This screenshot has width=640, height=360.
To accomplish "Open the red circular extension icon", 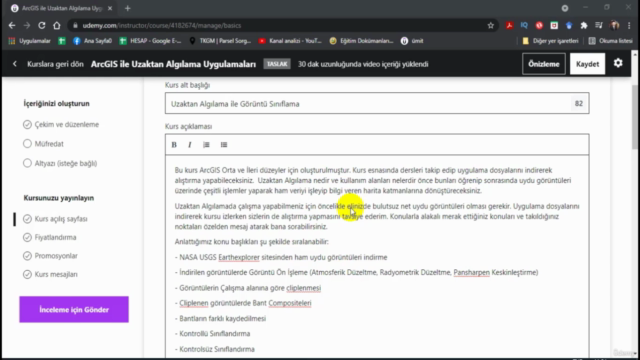I will 539,25.
